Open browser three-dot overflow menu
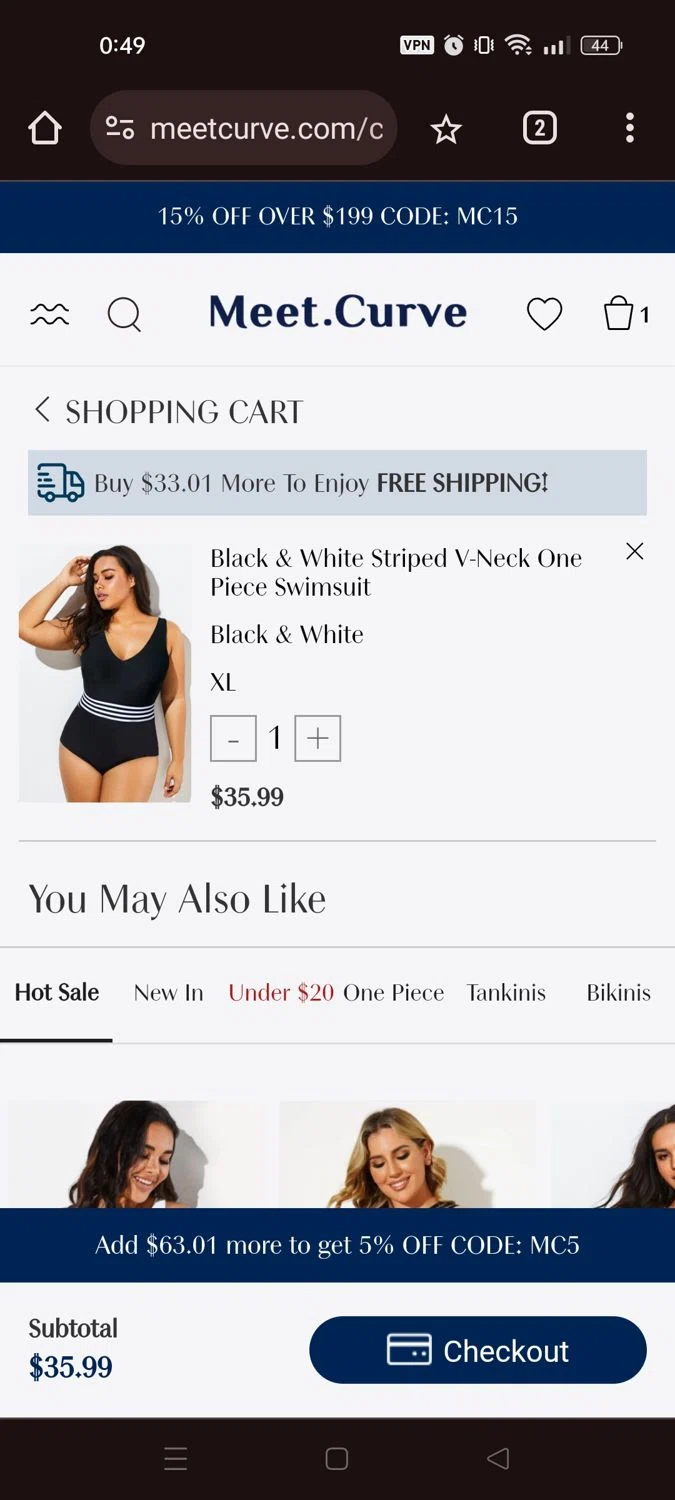 629,128
